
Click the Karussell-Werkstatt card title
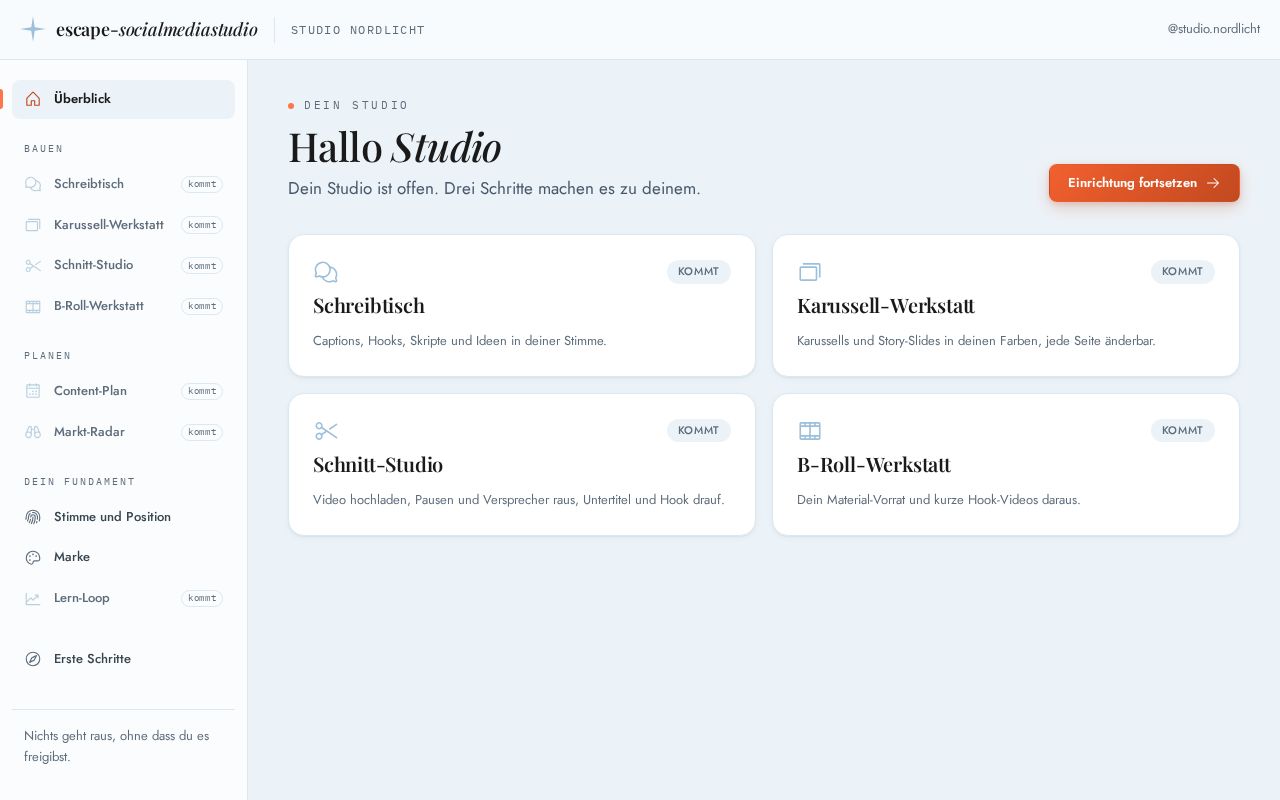[886, 305]
